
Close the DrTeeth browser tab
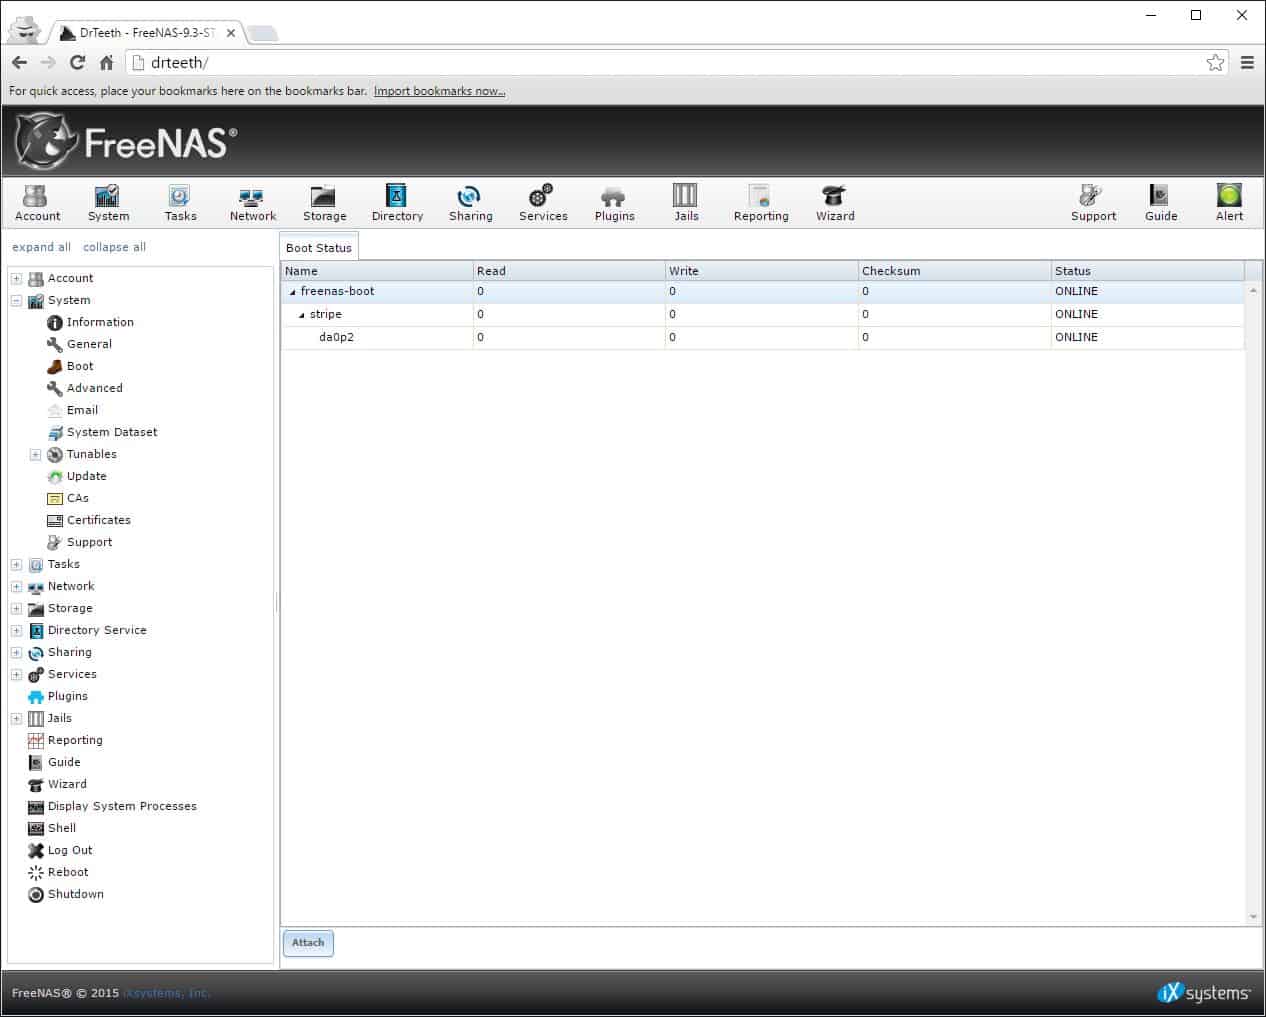tap(230, 33)
